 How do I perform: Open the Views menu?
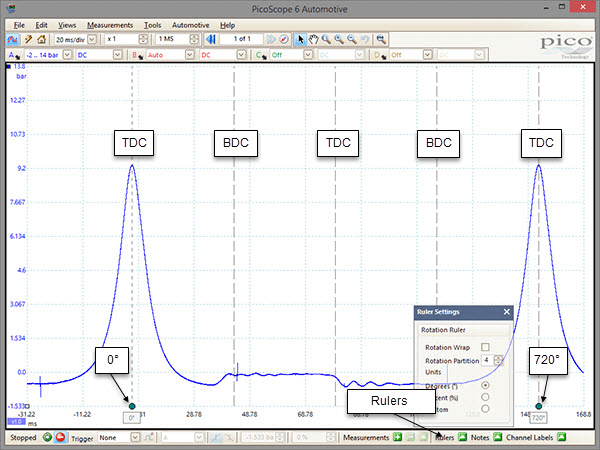pos(67,25)
